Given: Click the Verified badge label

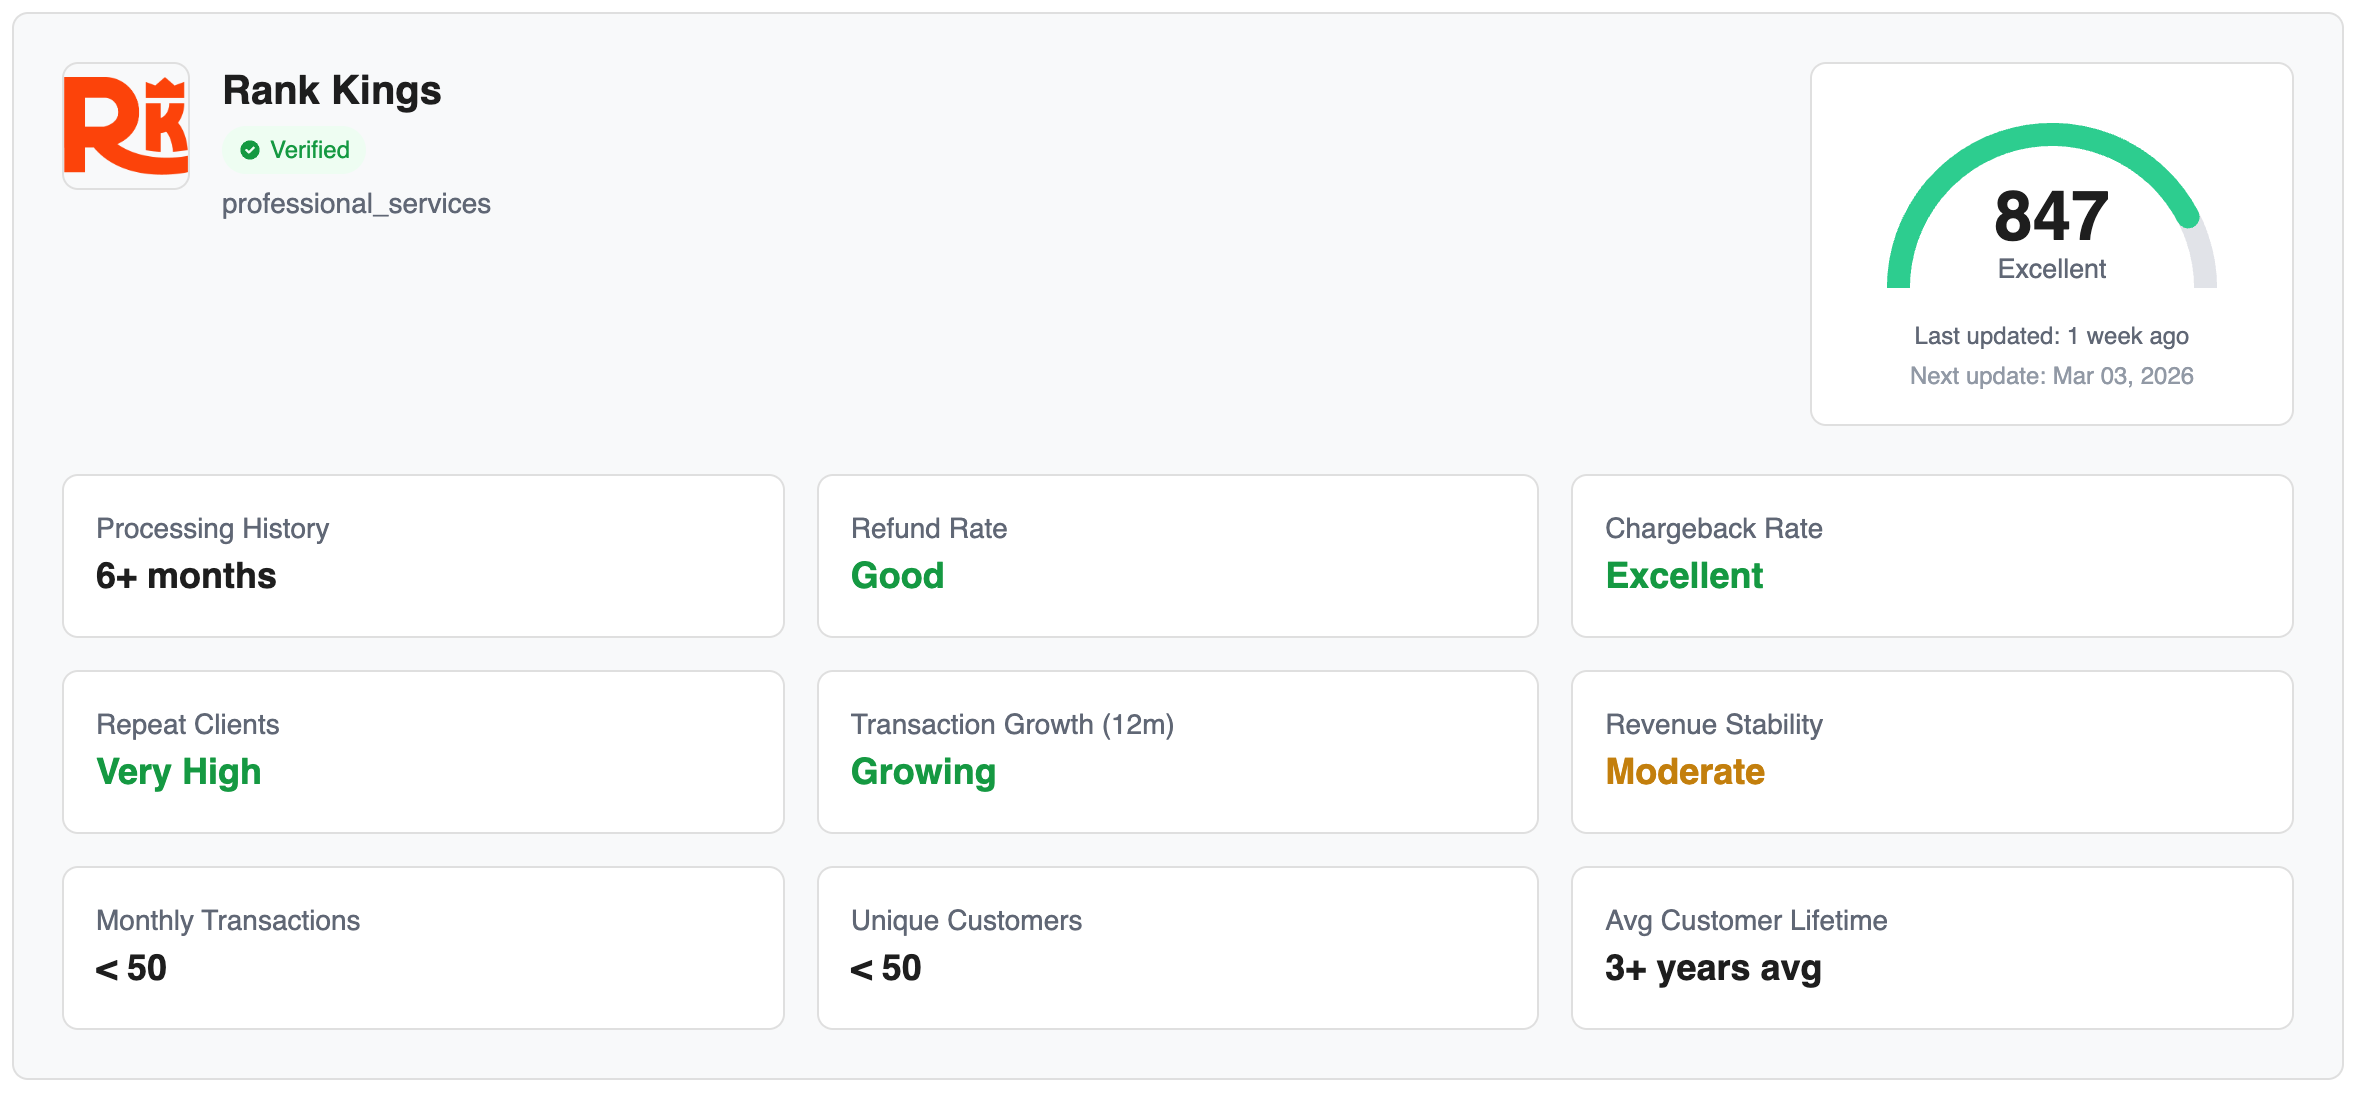Looking at the screenshot, I should (x=309, y=150).
